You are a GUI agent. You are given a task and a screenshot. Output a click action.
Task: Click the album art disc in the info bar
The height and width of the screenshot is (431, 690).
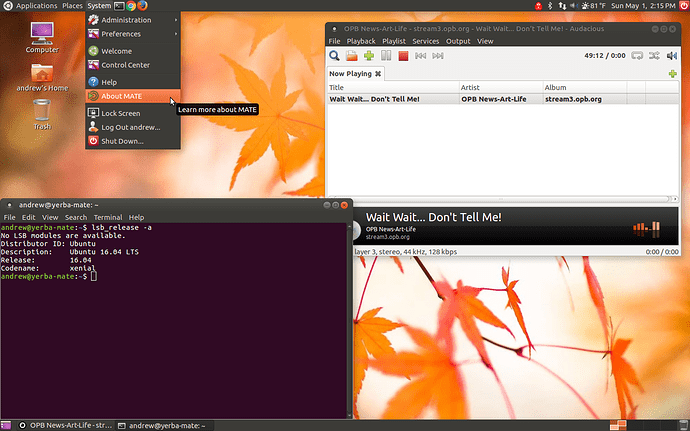(357, 229)
